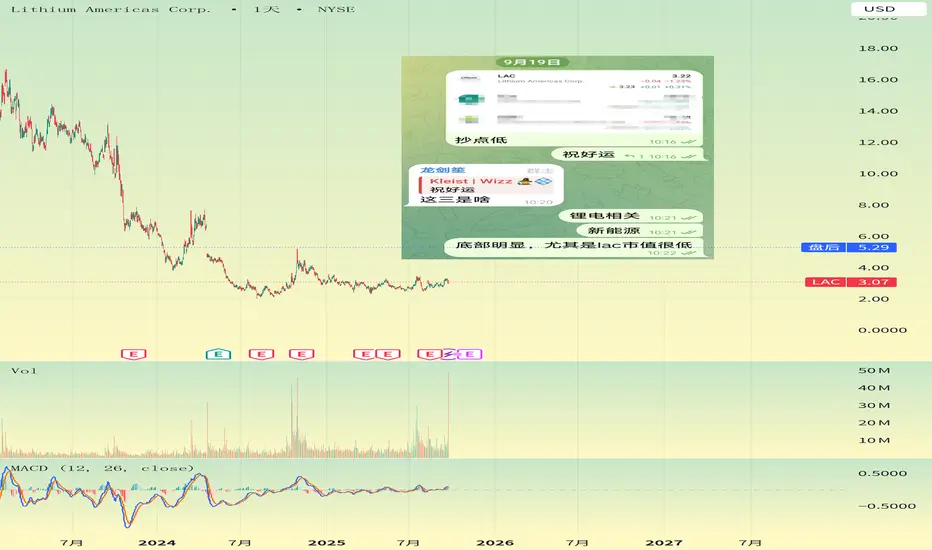Click the 0.5000 MACD axis label
Image resolution: width=932 pixels, height=550 pixels.
(882, 473)
